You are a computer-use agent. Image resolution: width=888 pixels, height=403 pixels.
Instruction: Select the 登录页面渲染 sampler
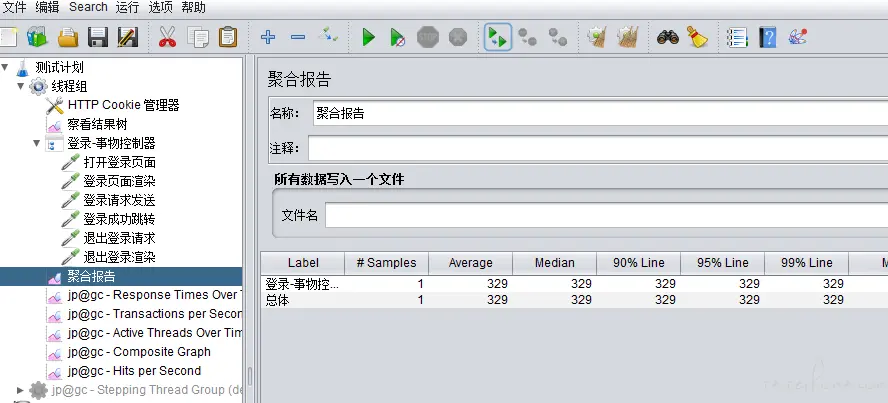pyautogui.click(x=119, y=182)
